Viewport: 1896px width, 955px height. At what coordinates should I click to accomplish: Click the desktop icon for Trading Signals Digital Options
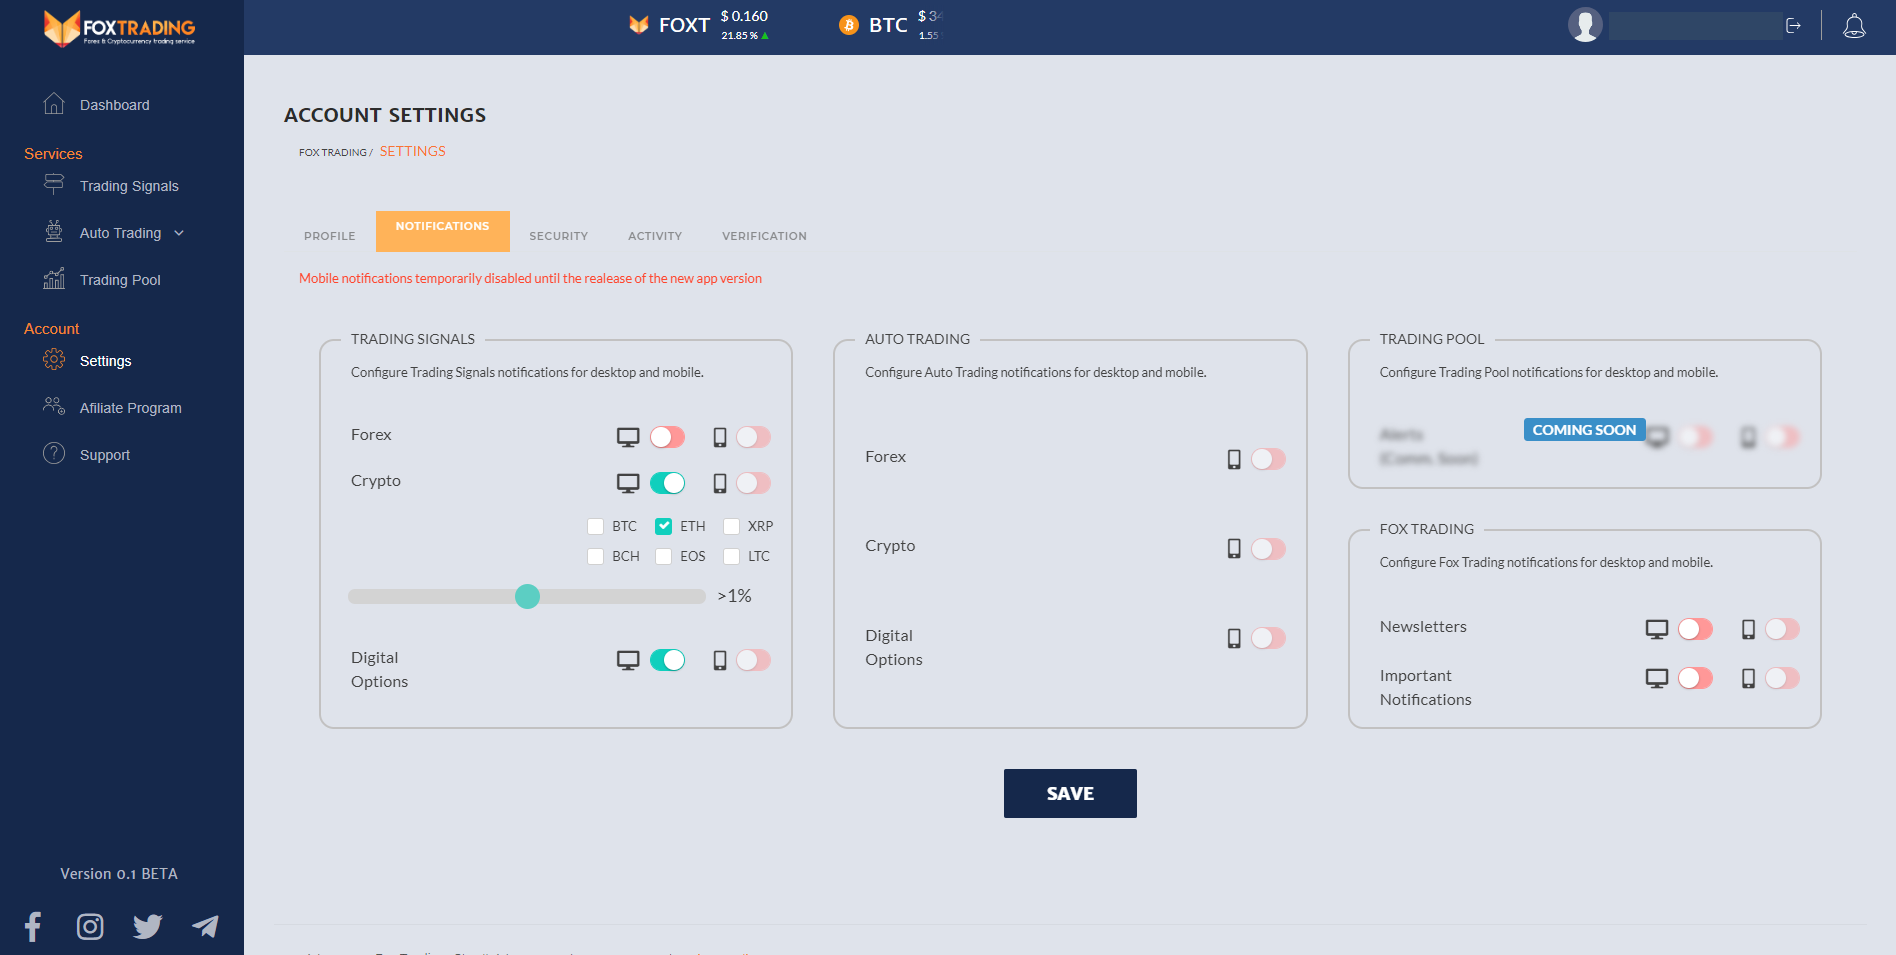[x=628, y=660]
